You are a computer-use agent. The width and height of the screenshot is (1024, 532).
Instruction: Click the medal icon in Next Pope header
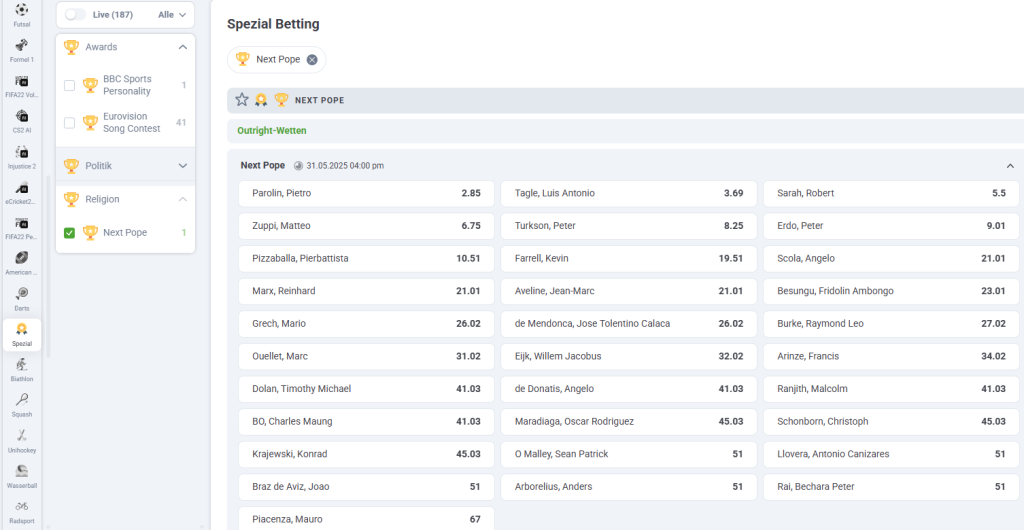click(261, 100)
